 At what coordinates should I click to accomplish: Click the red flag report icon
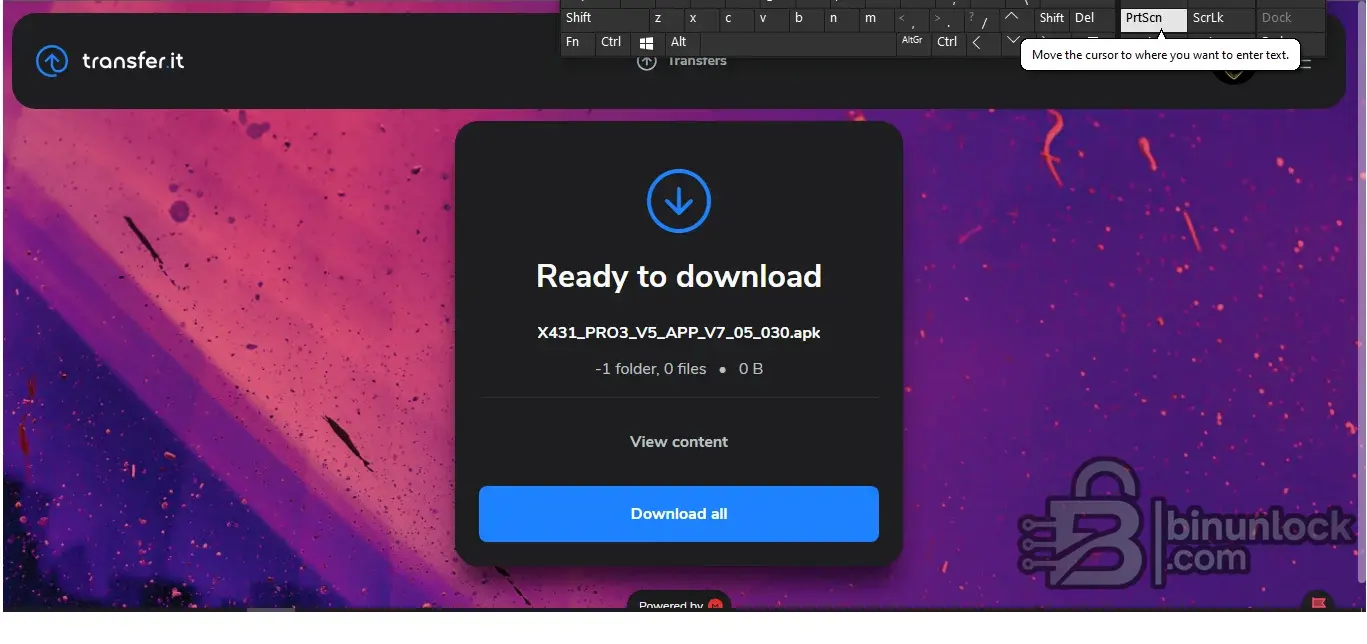point(1319,603)
